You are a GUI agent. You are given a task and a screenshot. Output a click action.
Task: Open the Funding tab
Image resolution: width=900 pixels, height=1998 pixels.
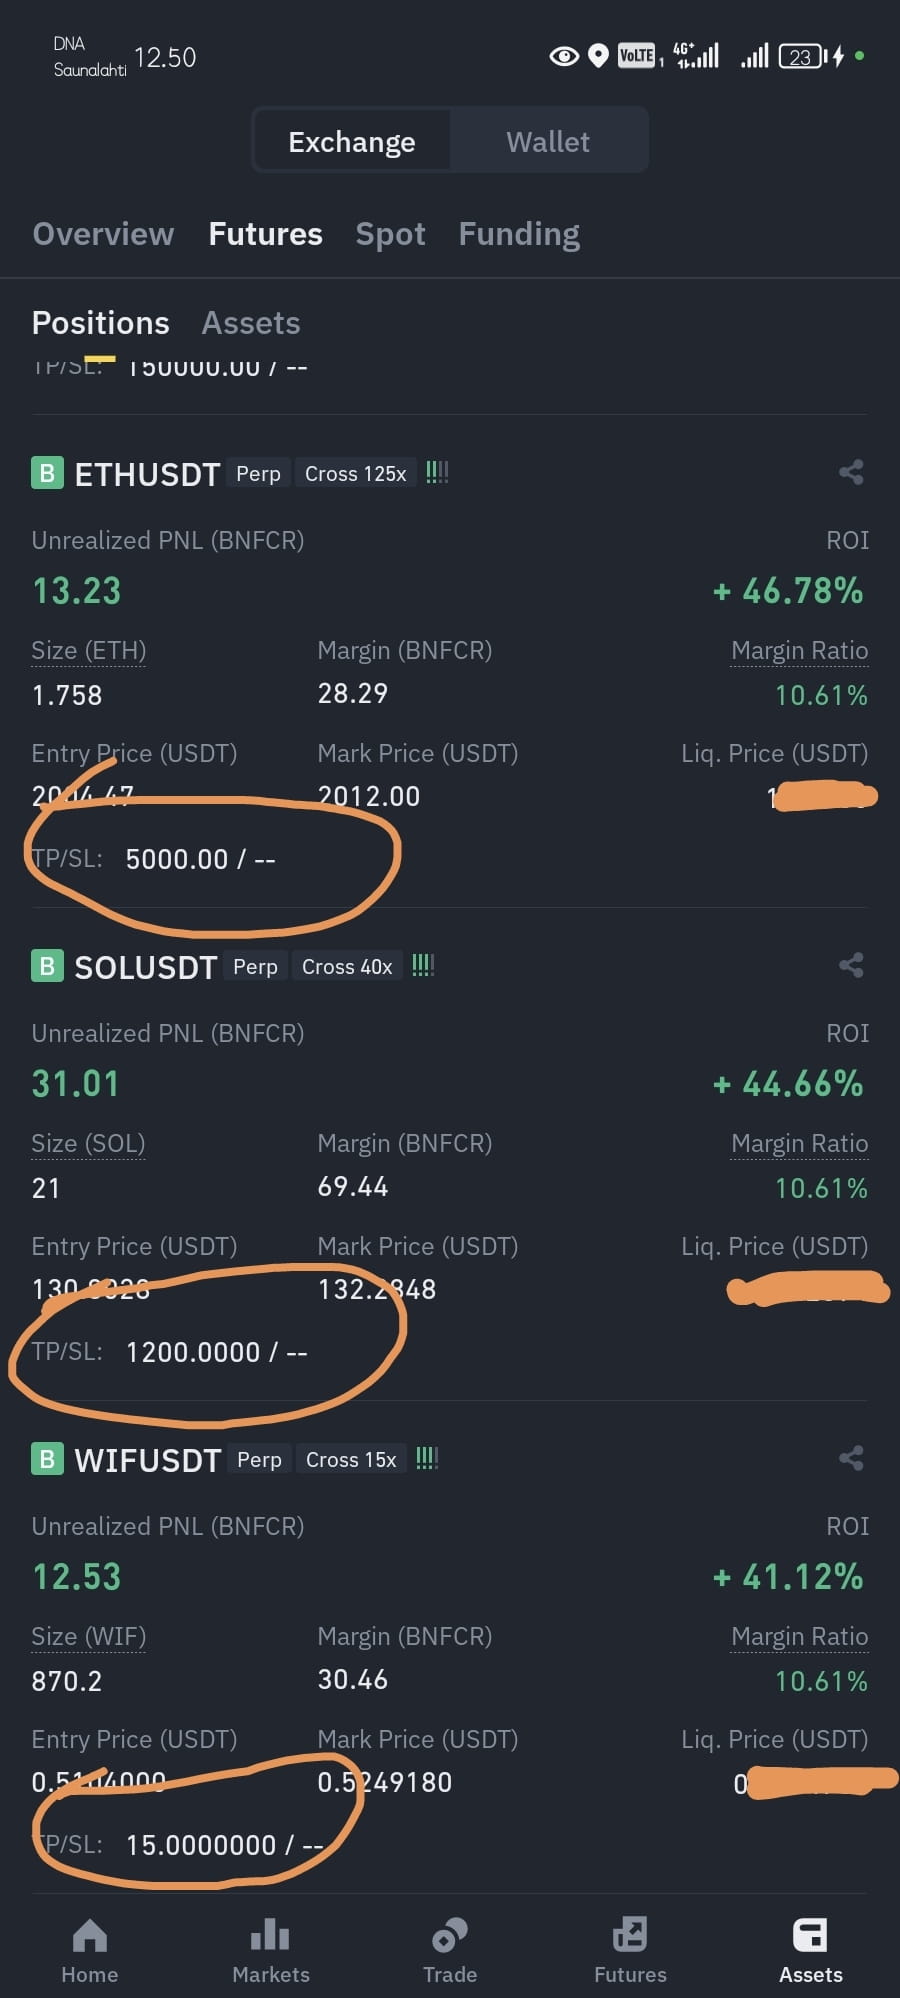(519, 234)
